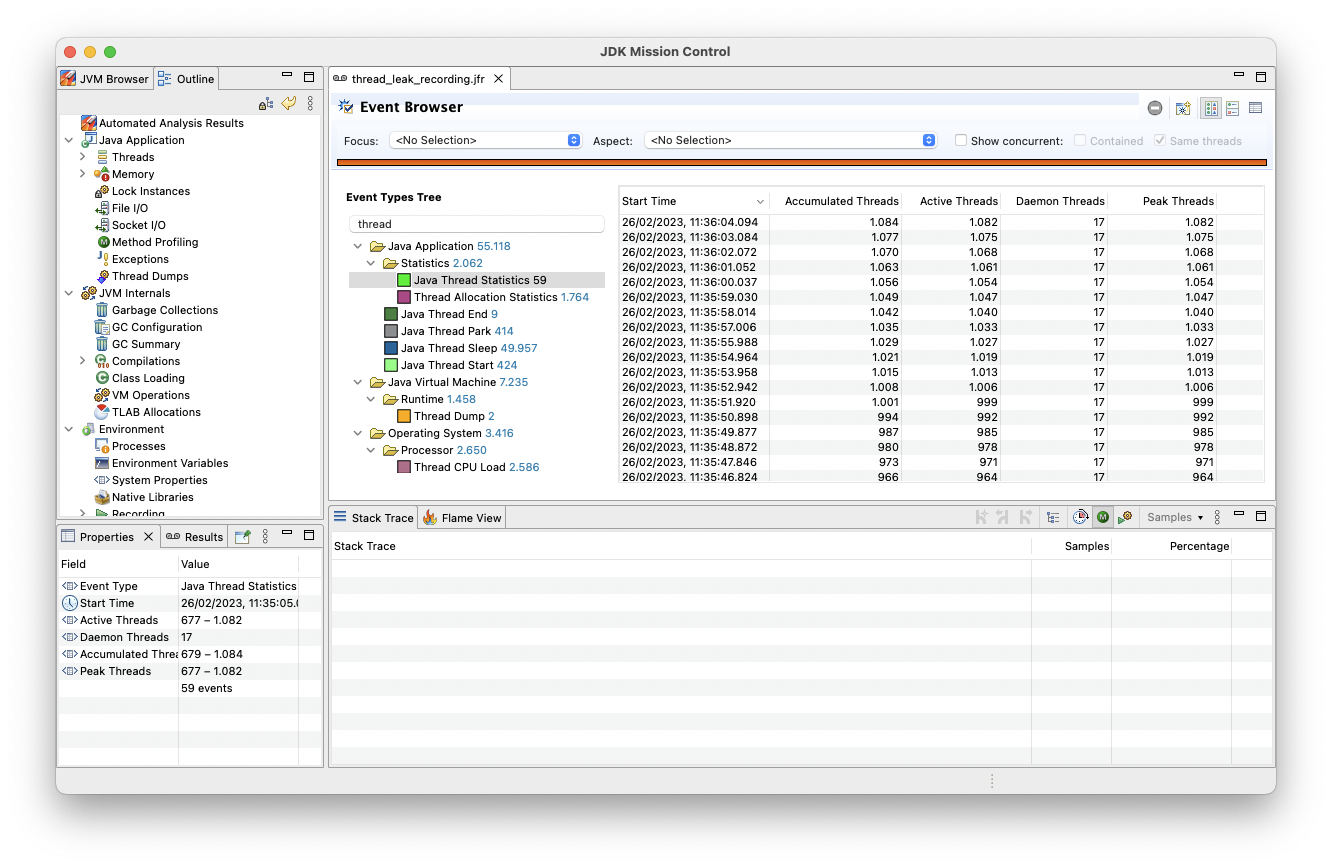
Task: Enable the Show concurrent checkbox
Action: (x=961, y=140)
